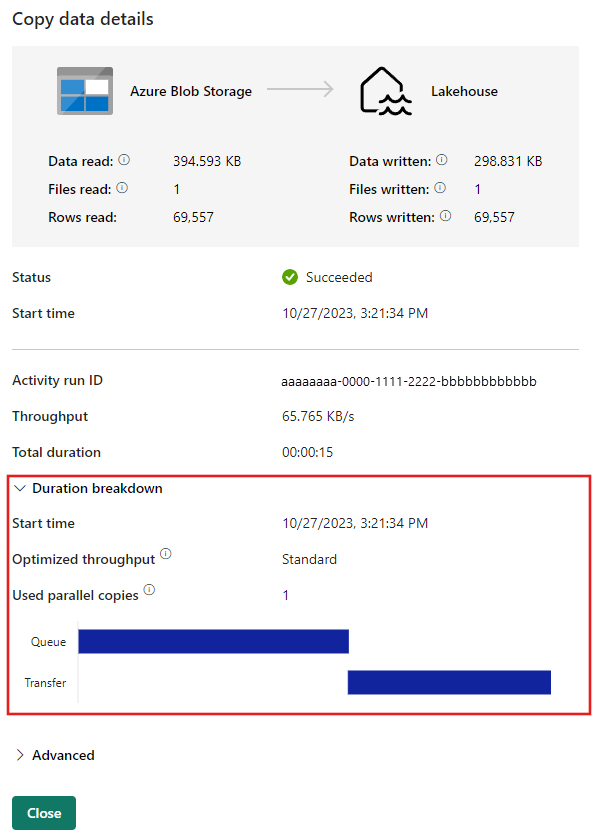Click the info icon beside Data written
Screen dimensions: 598x836
click(x=442, y=160)
